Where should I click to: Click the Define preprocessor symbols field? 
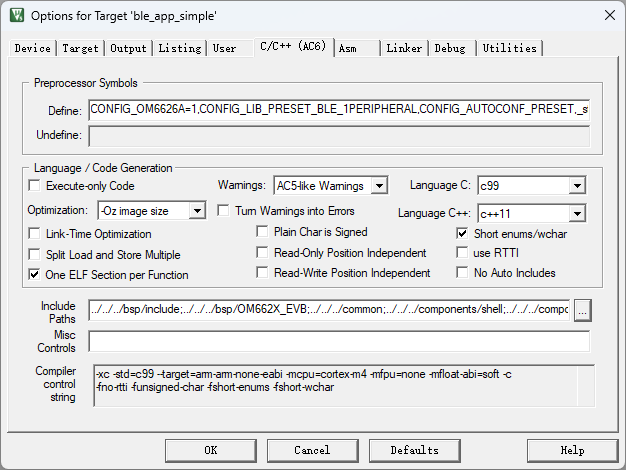click(x=339, y=110)
